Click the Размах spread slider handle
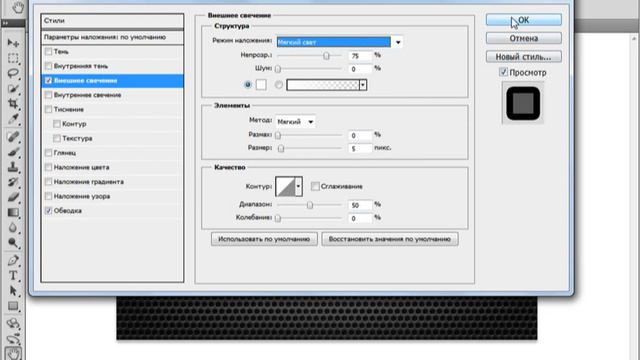640x360 pixels. coord(278,135)
